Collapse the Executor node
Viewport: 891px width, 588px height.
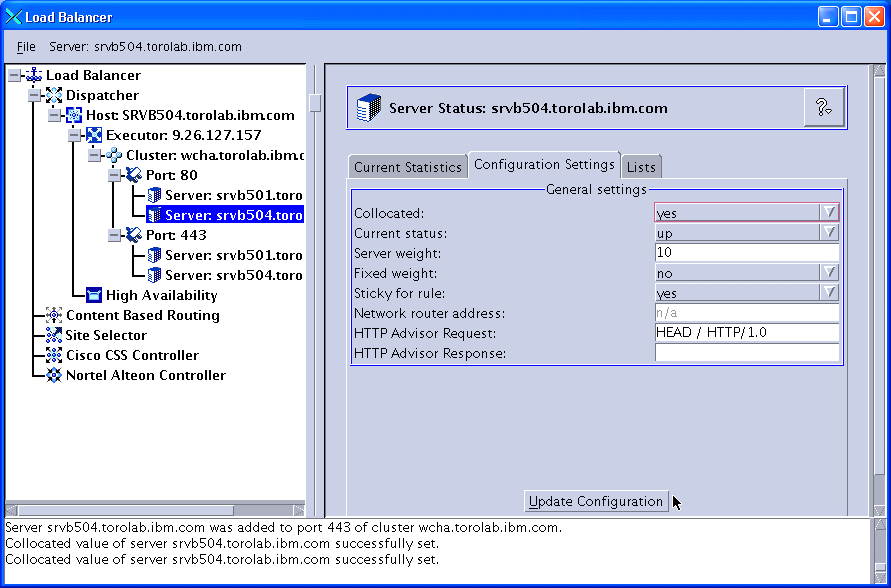[74, 135]
